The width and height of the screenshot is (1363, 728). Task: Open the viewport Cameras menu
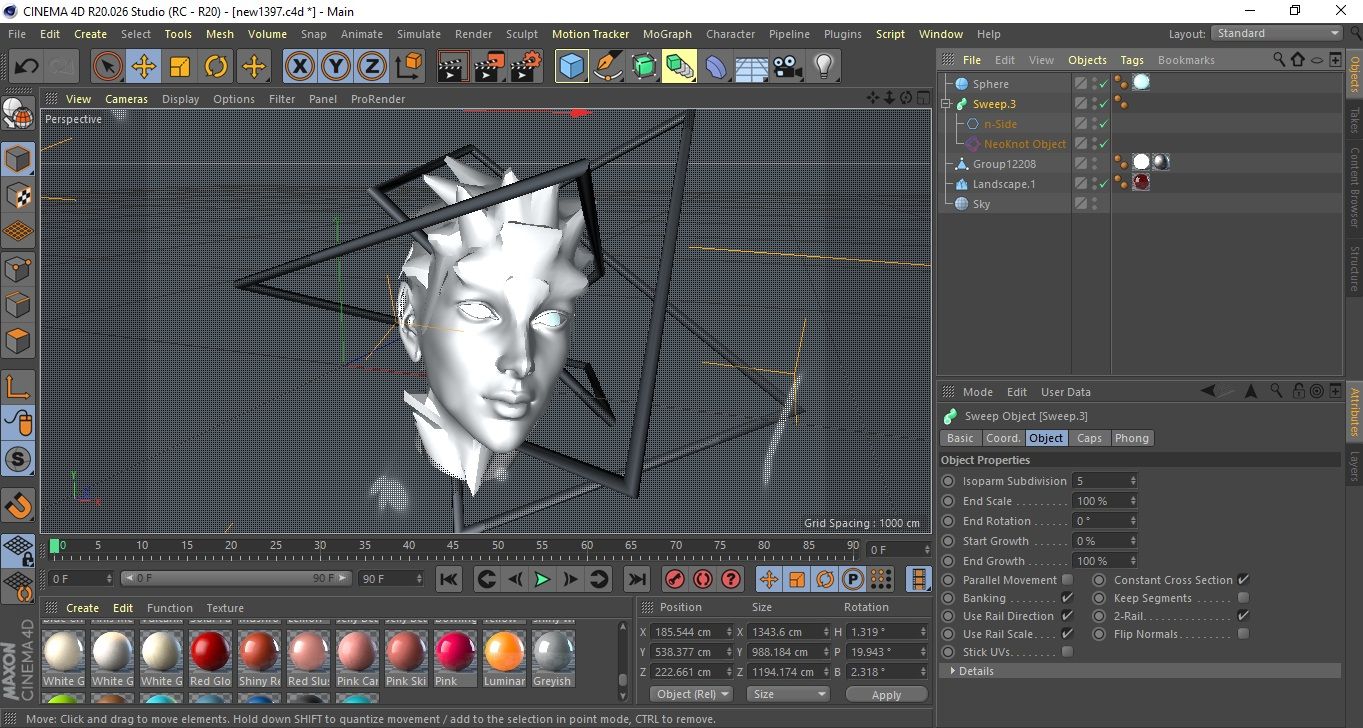pyautogui.click(x=126, y=99)
